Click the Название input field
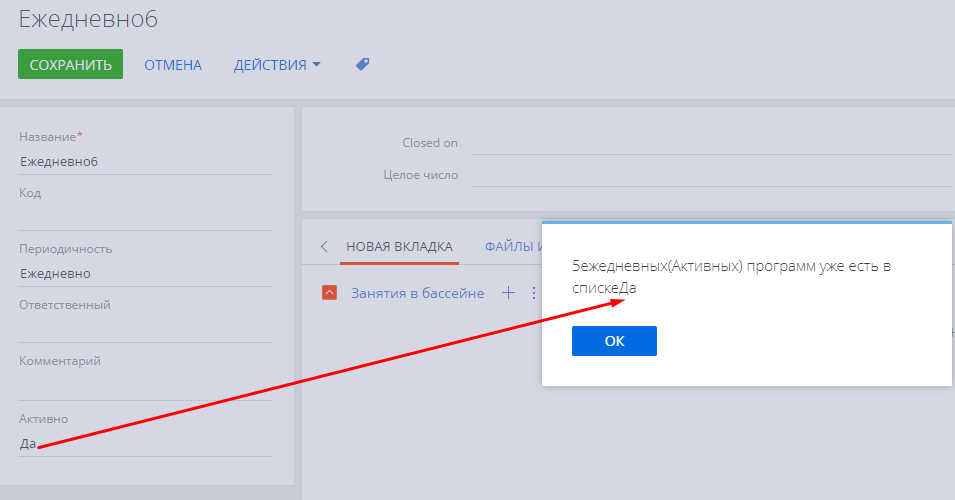 (x=146, y=162)
